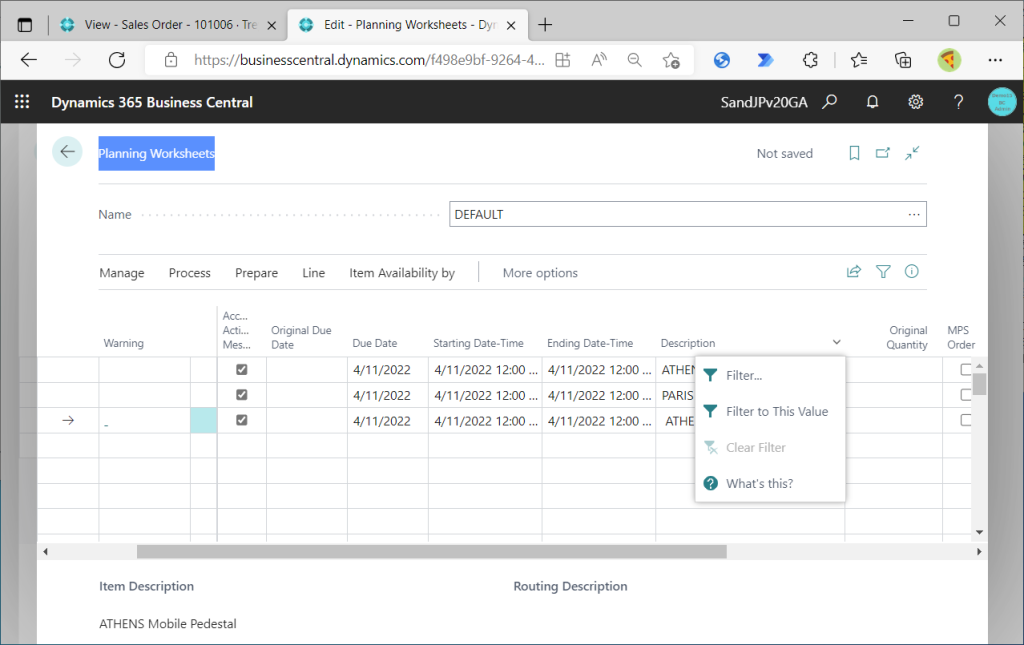Select the PARIS row Due Date cell 4/11/2022
Screen dimensions: 1024x645
pyautogui.click(x=388, y=395)
